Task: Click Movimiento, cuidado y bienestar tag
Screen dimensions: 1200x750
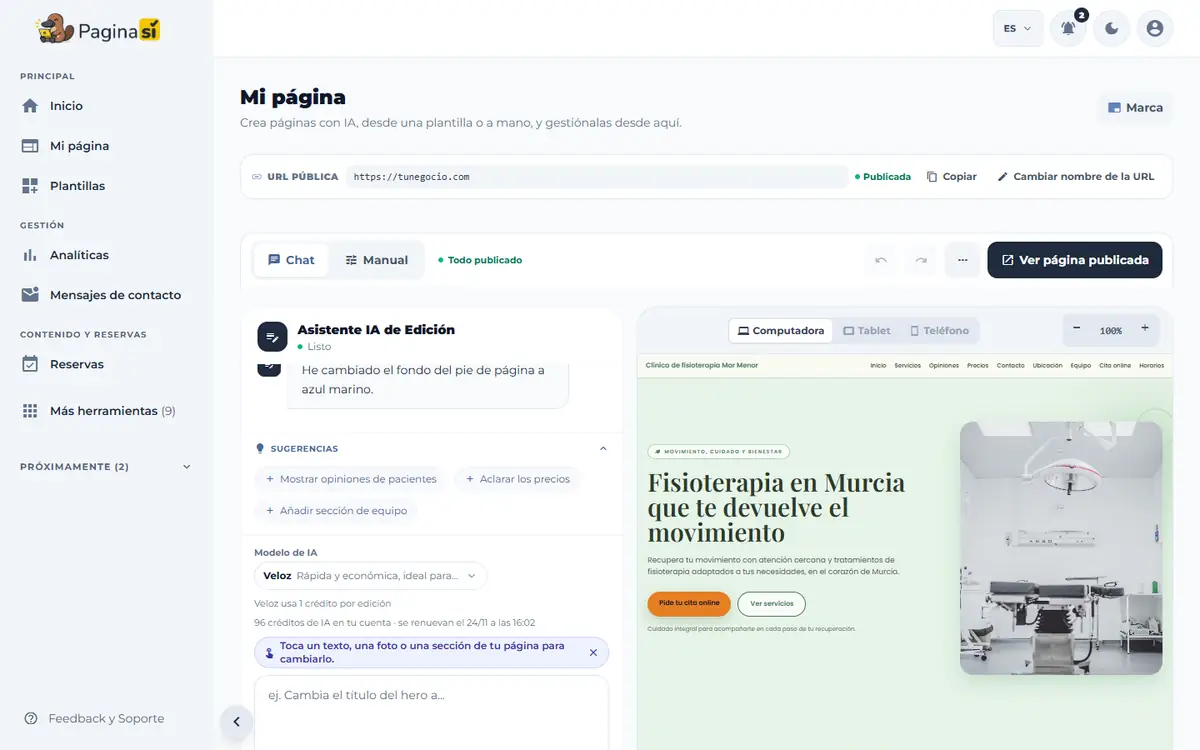Action: tap(719, 452)
